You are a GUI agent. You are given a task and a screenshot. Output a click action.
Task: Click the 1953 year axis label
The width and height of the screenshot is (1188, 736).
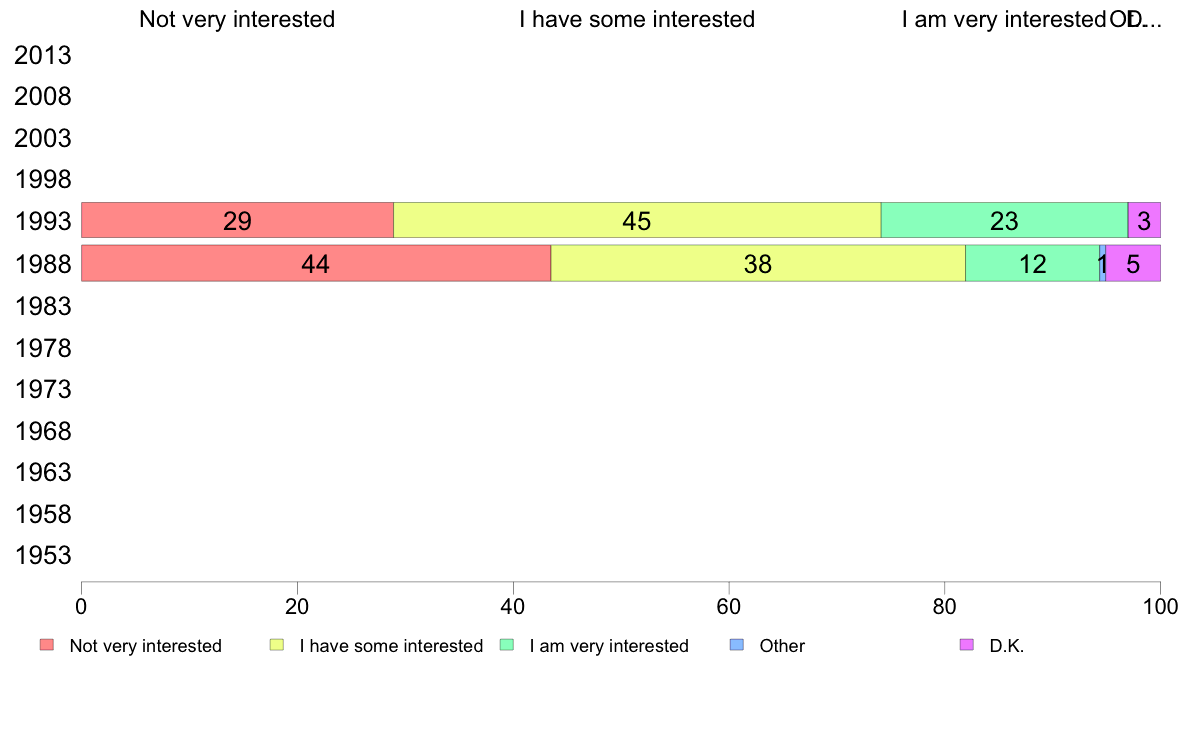tap(43, 556)
